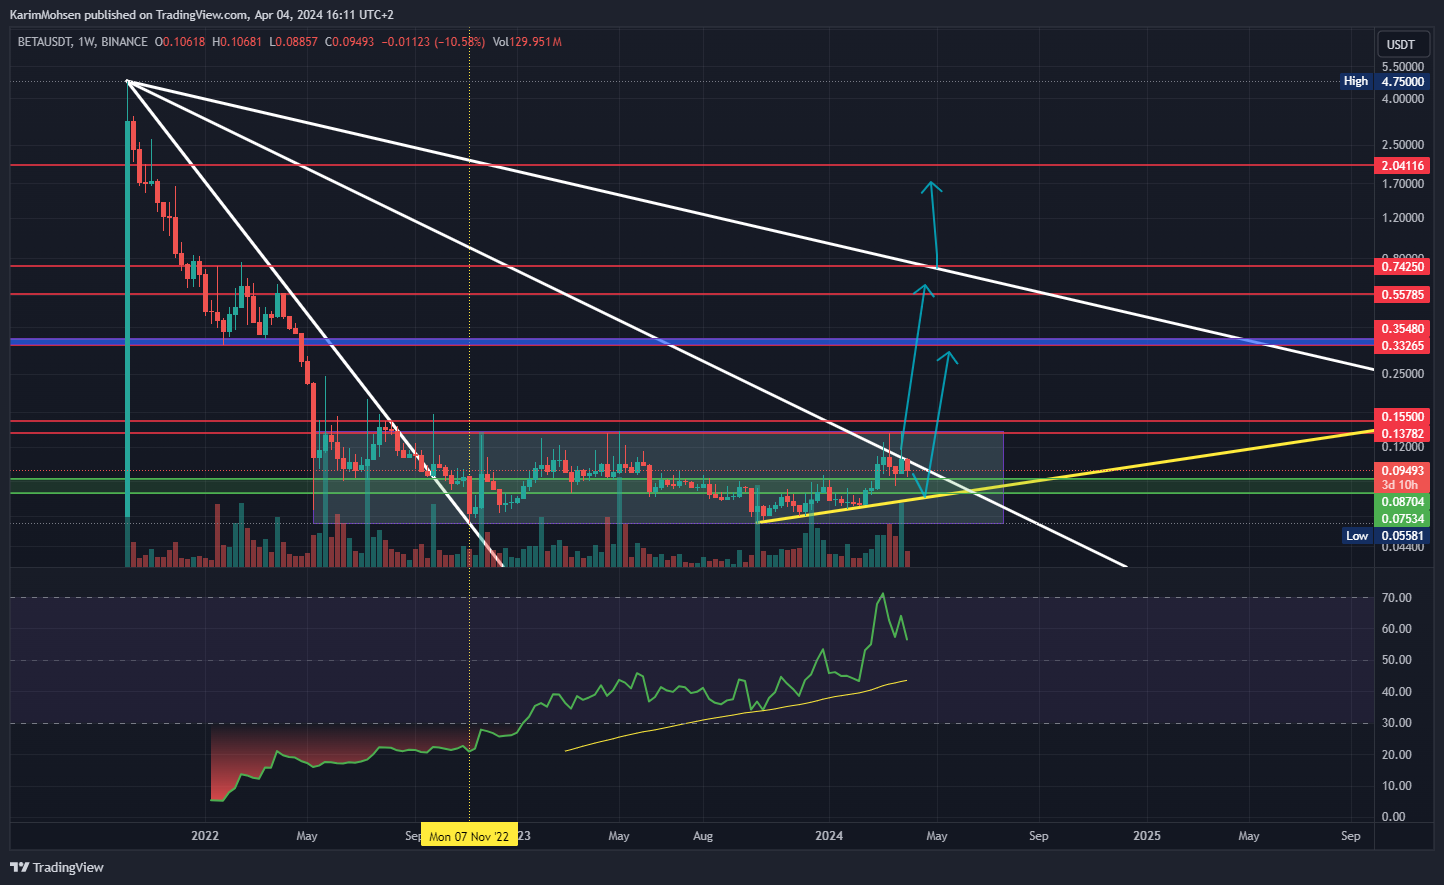Screen dimensions: 1444x885
Task: Select the green 0.07534 price label
Action: pos(1402,519)
